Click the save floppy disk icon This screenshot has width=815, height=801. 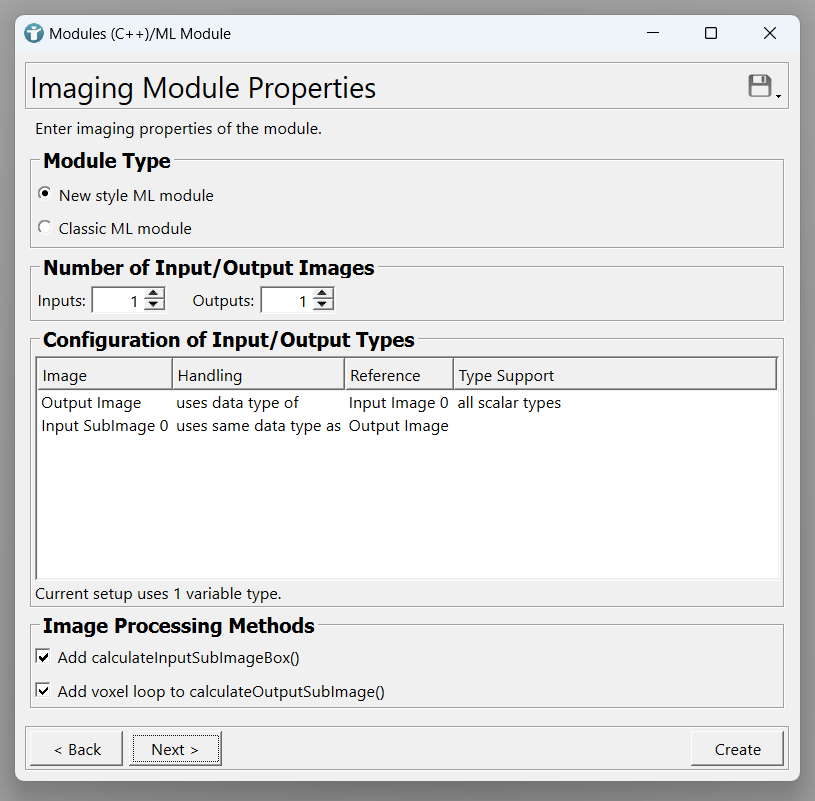[x=760, y=86]
